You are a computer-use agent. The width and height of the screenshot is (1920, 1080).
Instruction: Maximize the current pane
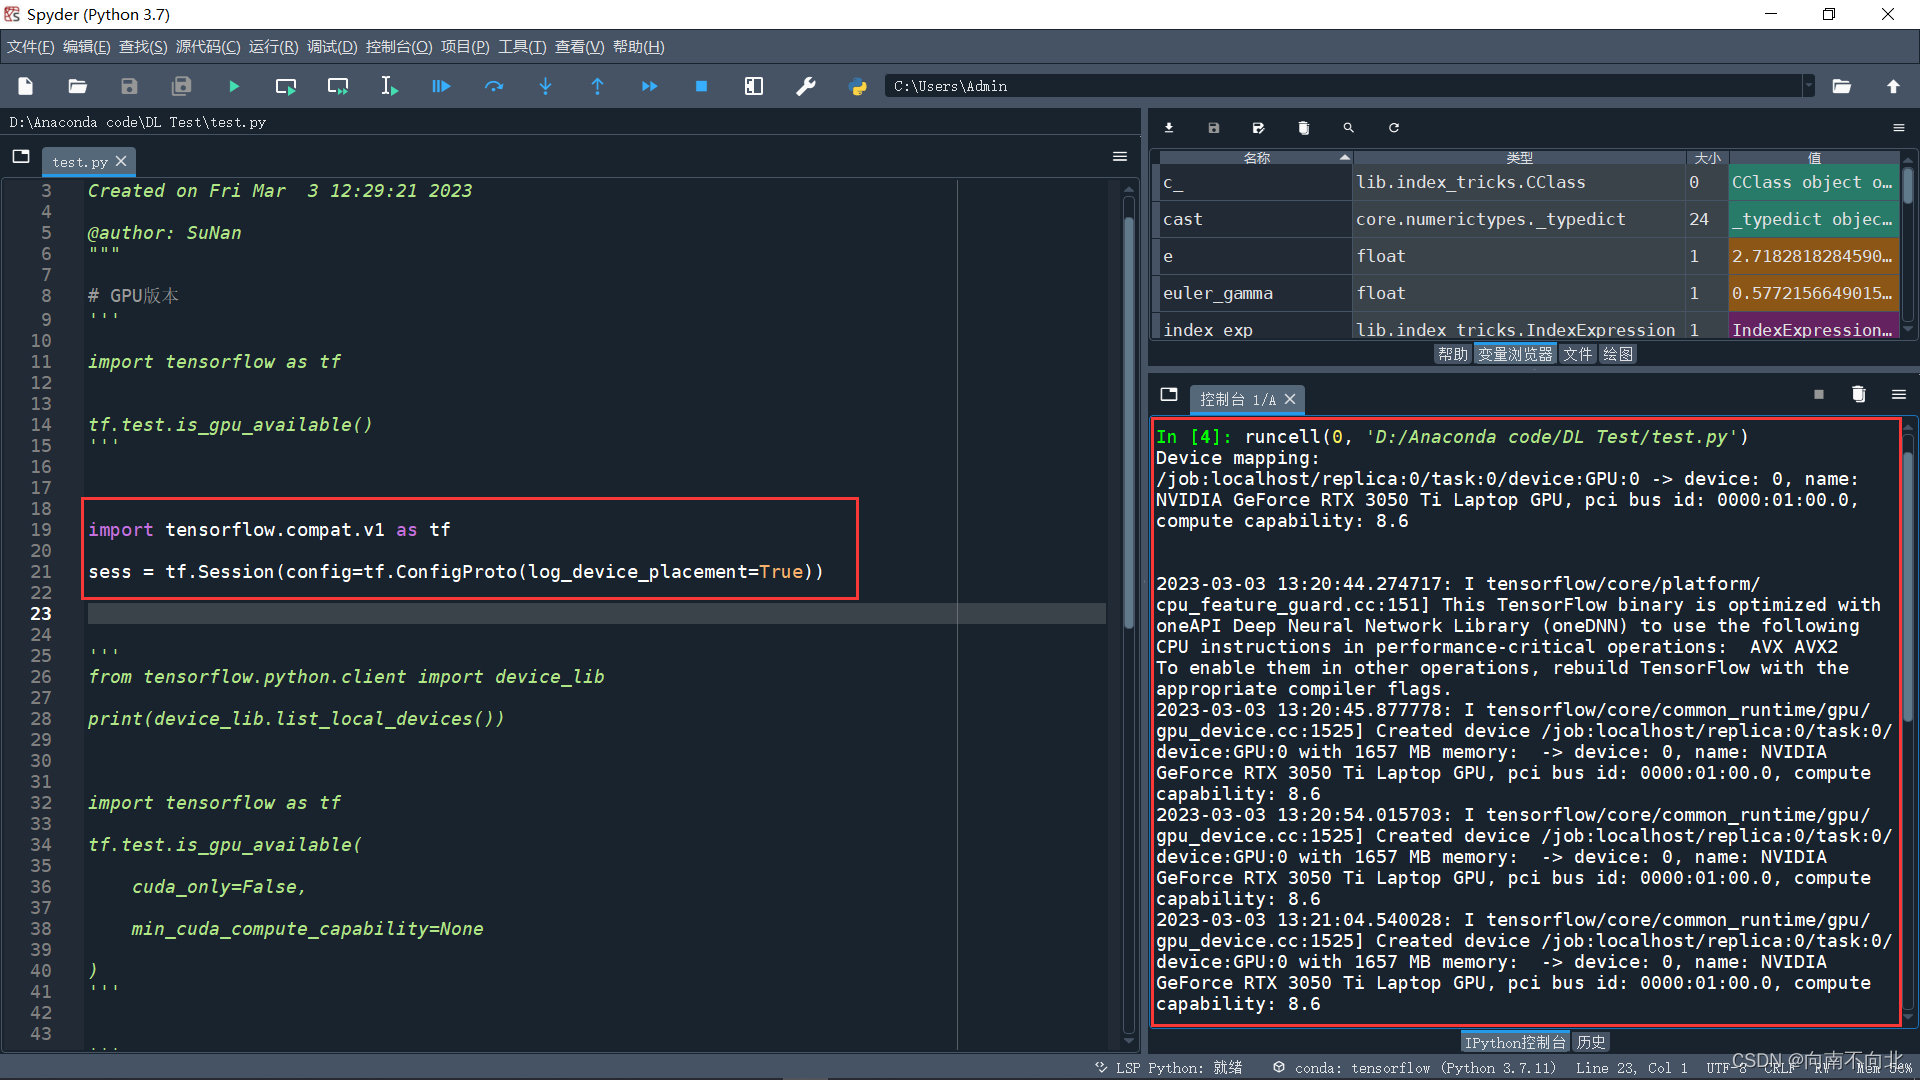754,87
